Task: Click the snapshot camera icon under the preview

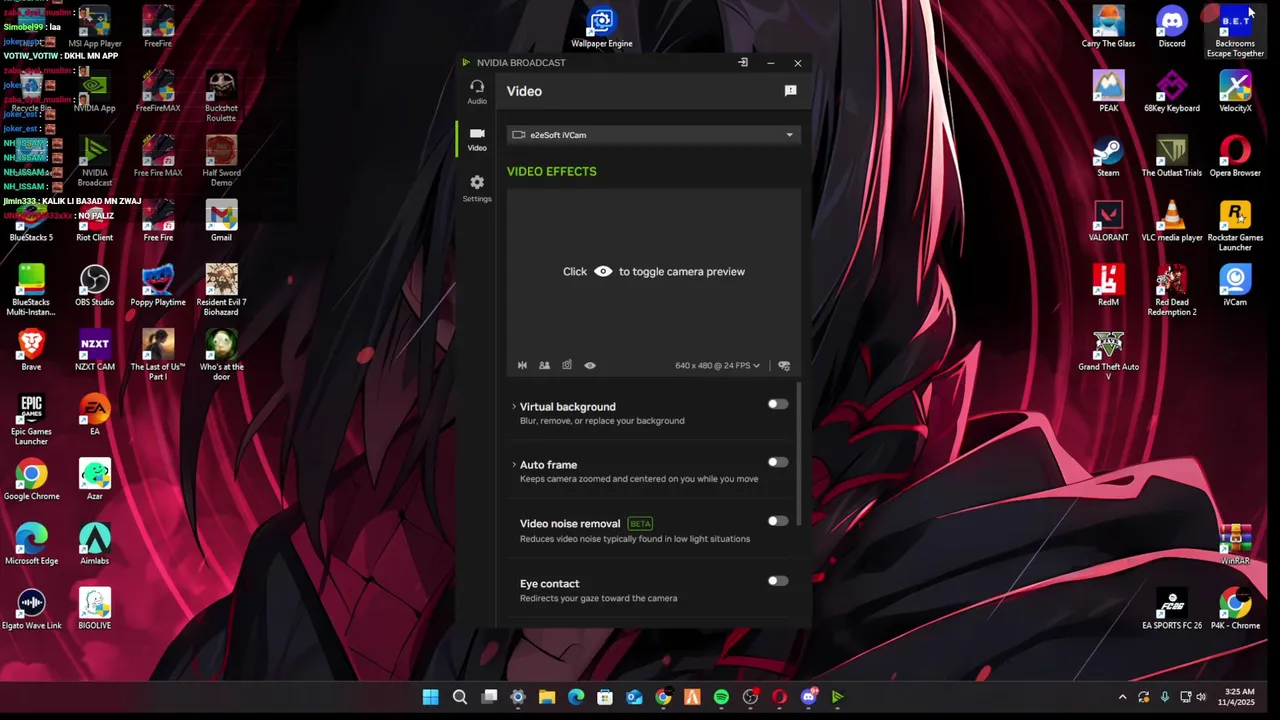Action: [x=567, y=366]
